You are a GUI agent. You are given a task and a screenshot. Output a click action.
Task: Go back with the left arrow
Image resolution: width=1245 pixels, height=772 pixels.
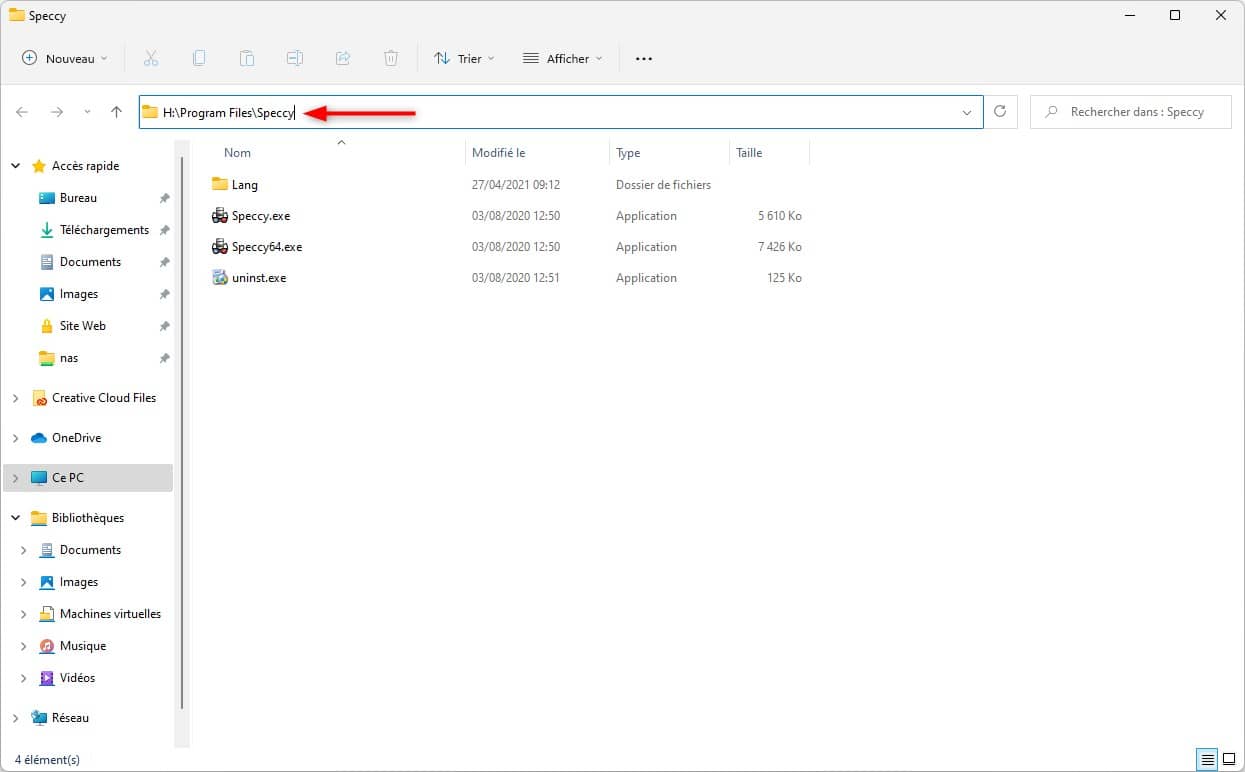tap(22, 112)
